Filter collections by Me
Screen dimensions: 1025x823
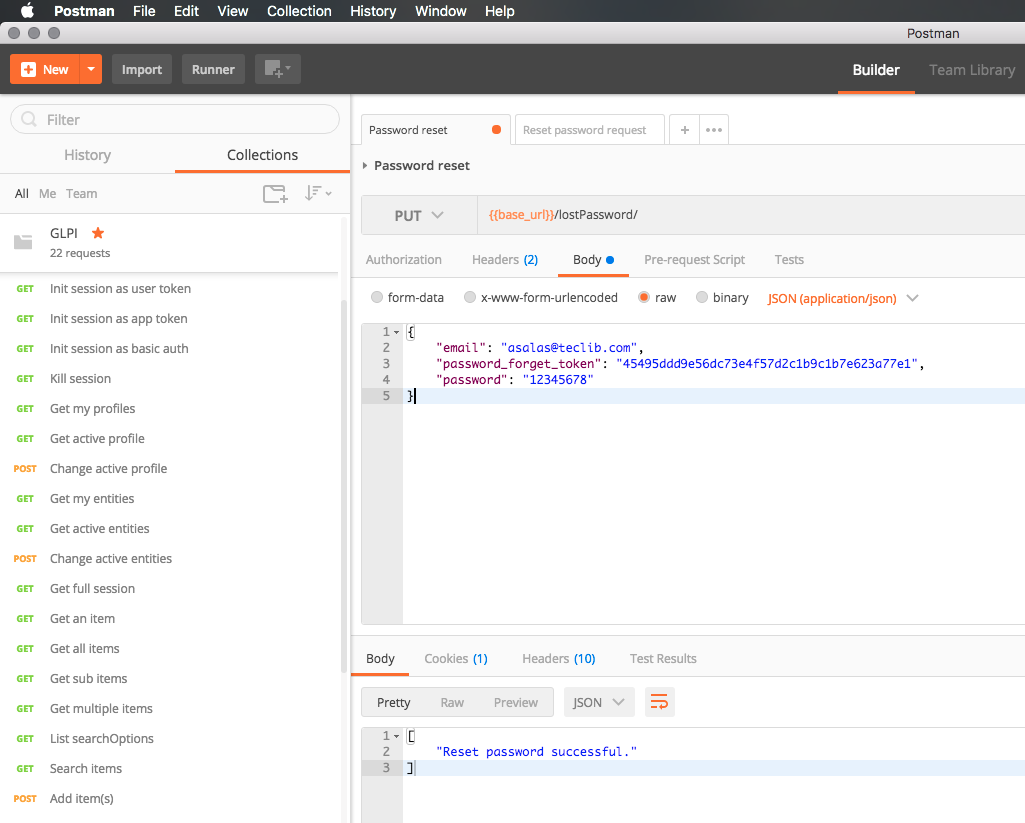[x=47, y=193]
